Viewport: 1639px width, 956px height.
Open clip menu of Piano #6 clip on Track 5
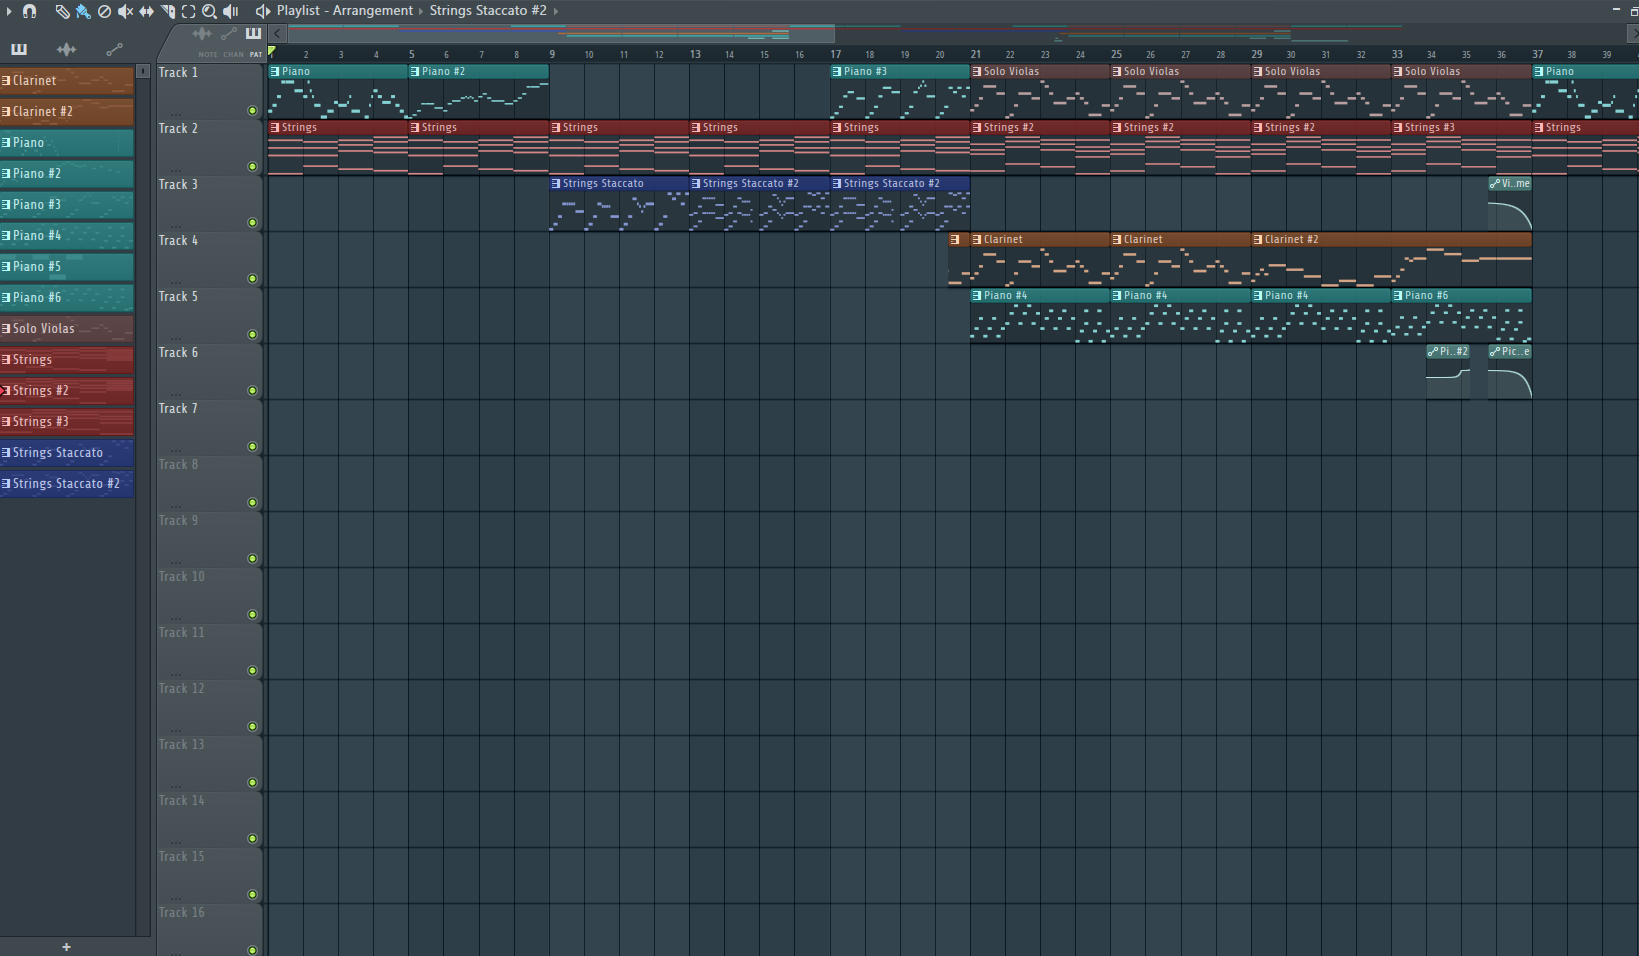point(1398,296)
